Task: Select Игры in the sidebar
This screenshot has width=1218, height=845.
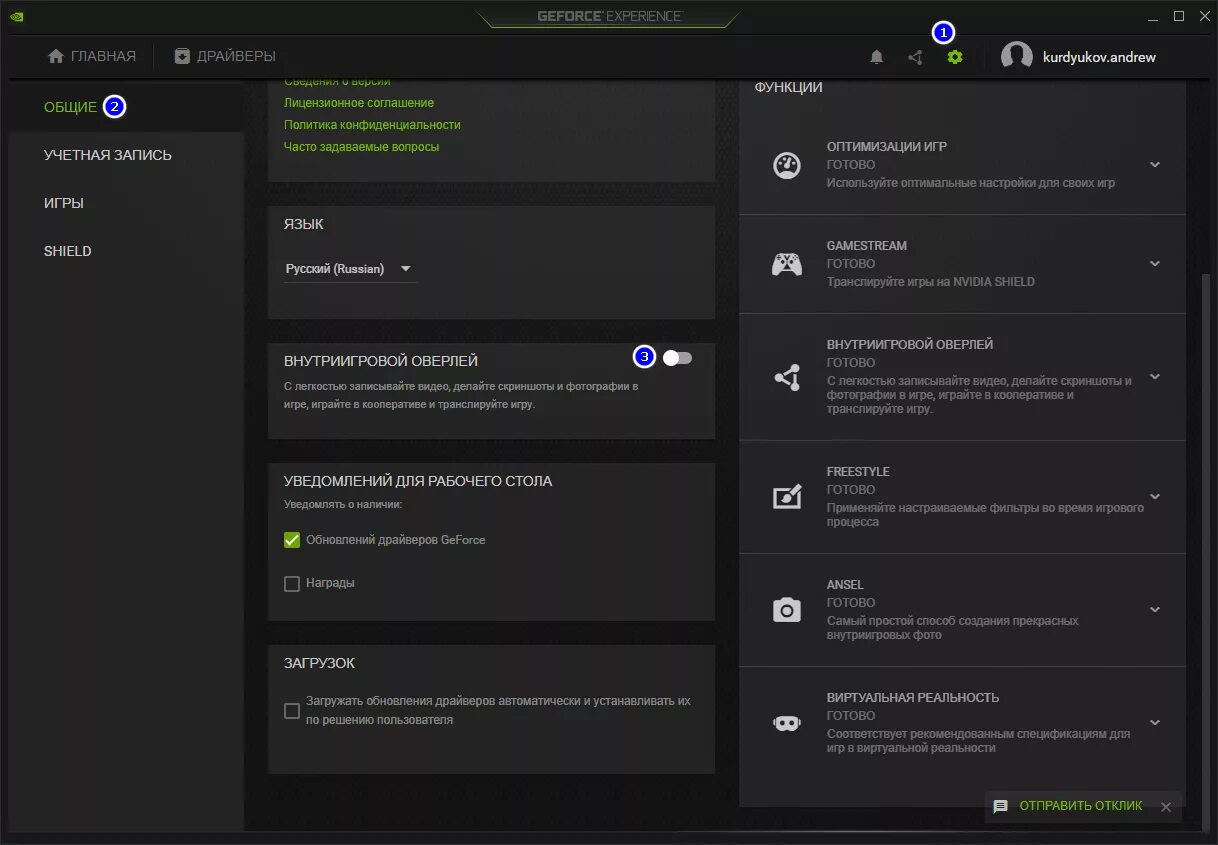Action: 64,203
